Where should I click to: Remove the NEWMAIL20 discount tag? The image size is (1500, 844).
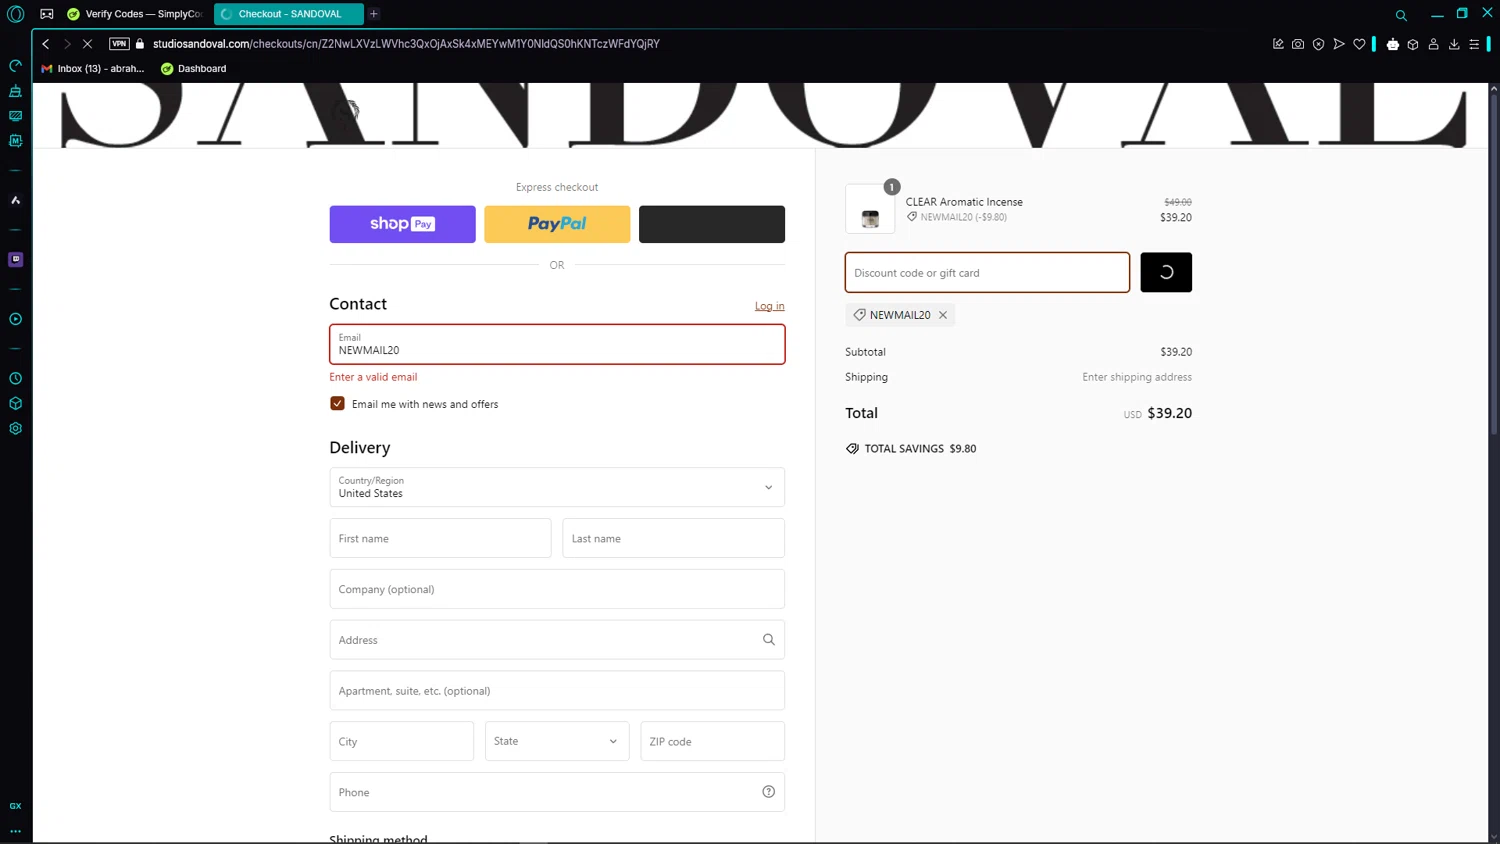[943, 315]
